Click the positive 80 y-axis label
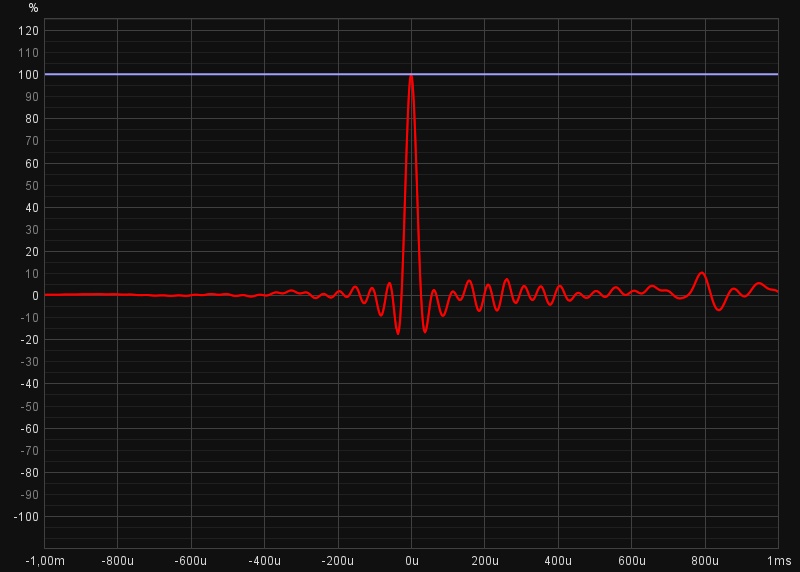This screenshot has height=572, width=800. click(x=32, y=119)
